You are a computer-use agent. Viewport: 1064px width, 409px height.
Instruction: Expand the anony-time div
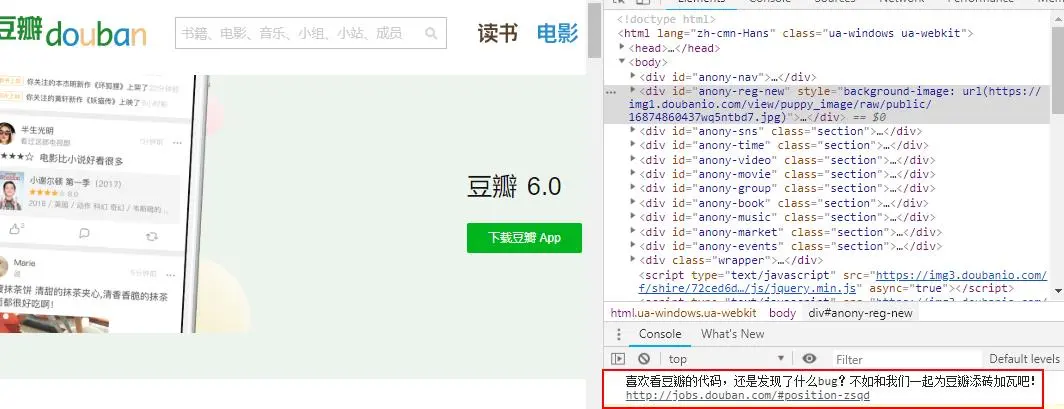[634, 144]
